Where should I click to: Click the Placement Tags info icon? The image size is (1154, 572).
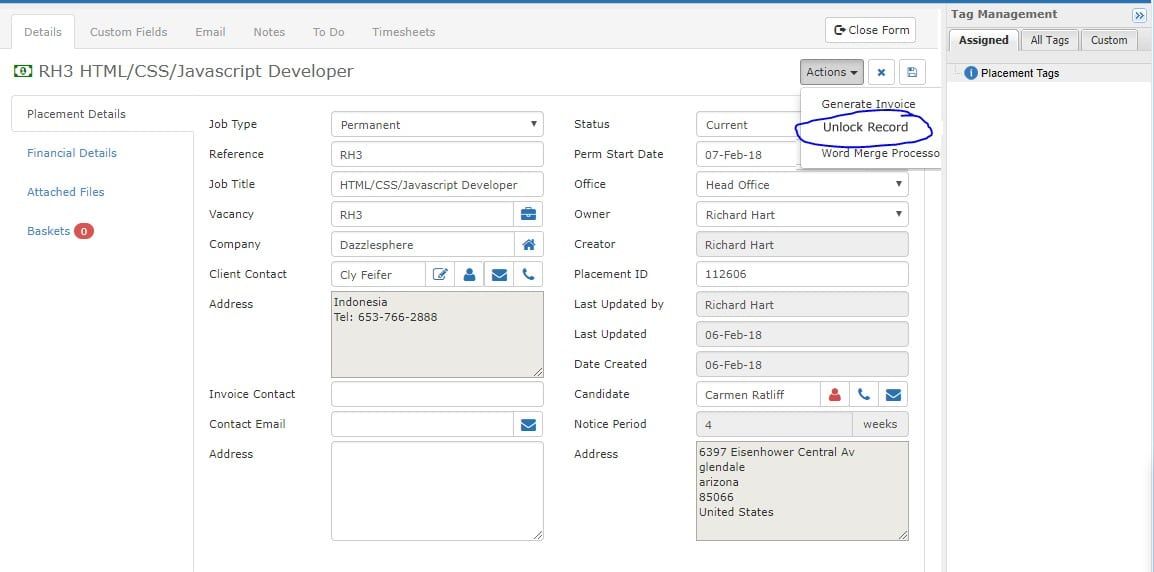point(971,73)
